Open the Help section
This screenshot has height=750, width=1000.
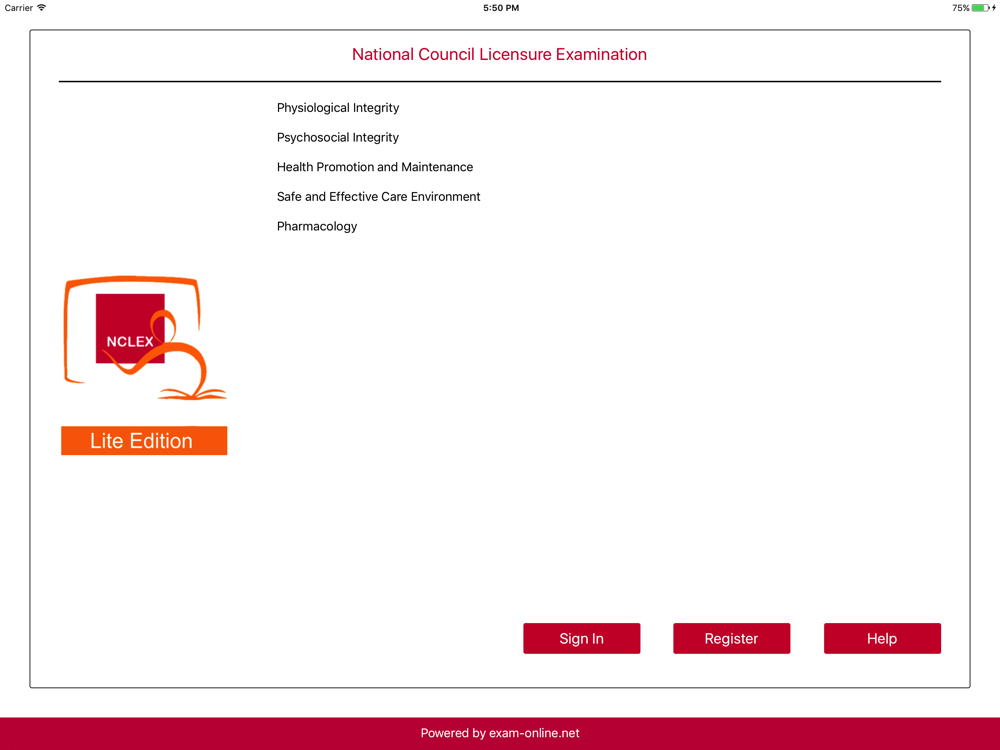pyautogui.click(x=882, y=638)
